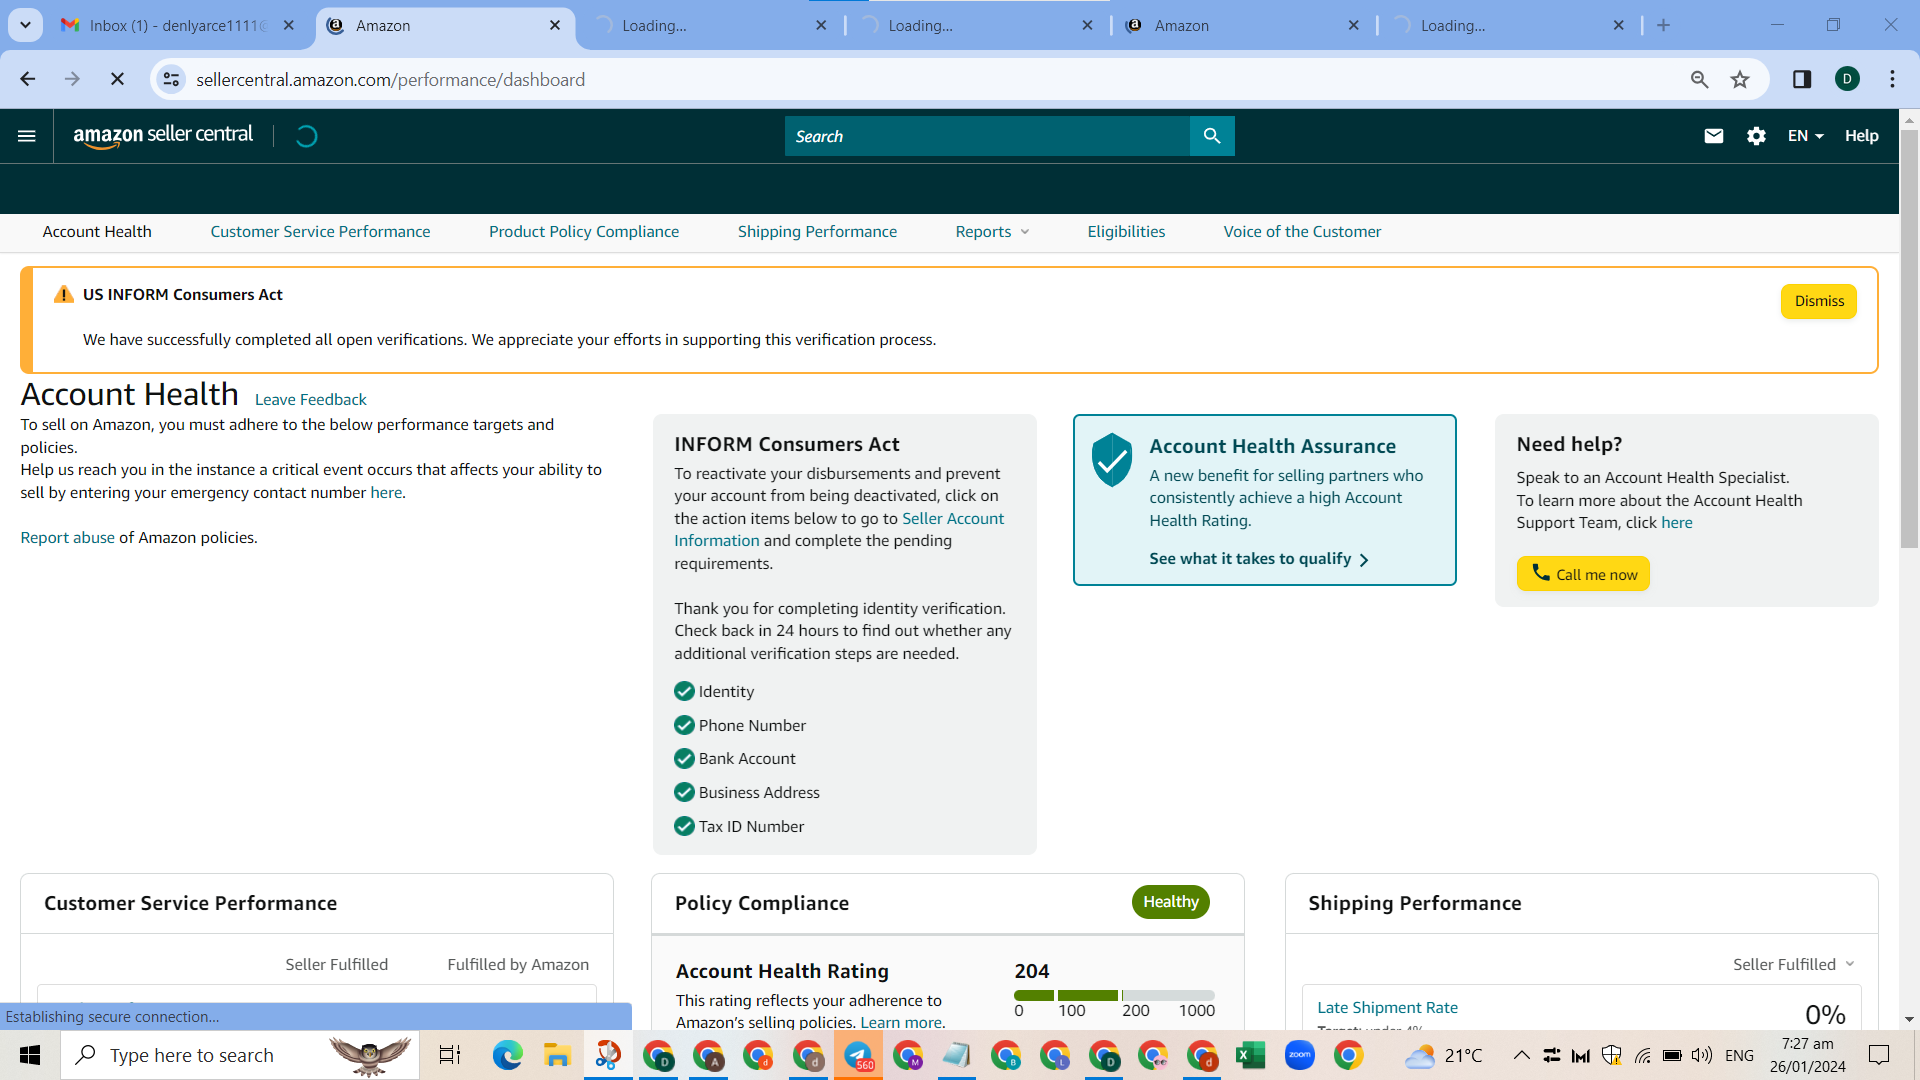Open Chrome side panel
The image size is (1920, 1080).
(x=1802, y=79)
